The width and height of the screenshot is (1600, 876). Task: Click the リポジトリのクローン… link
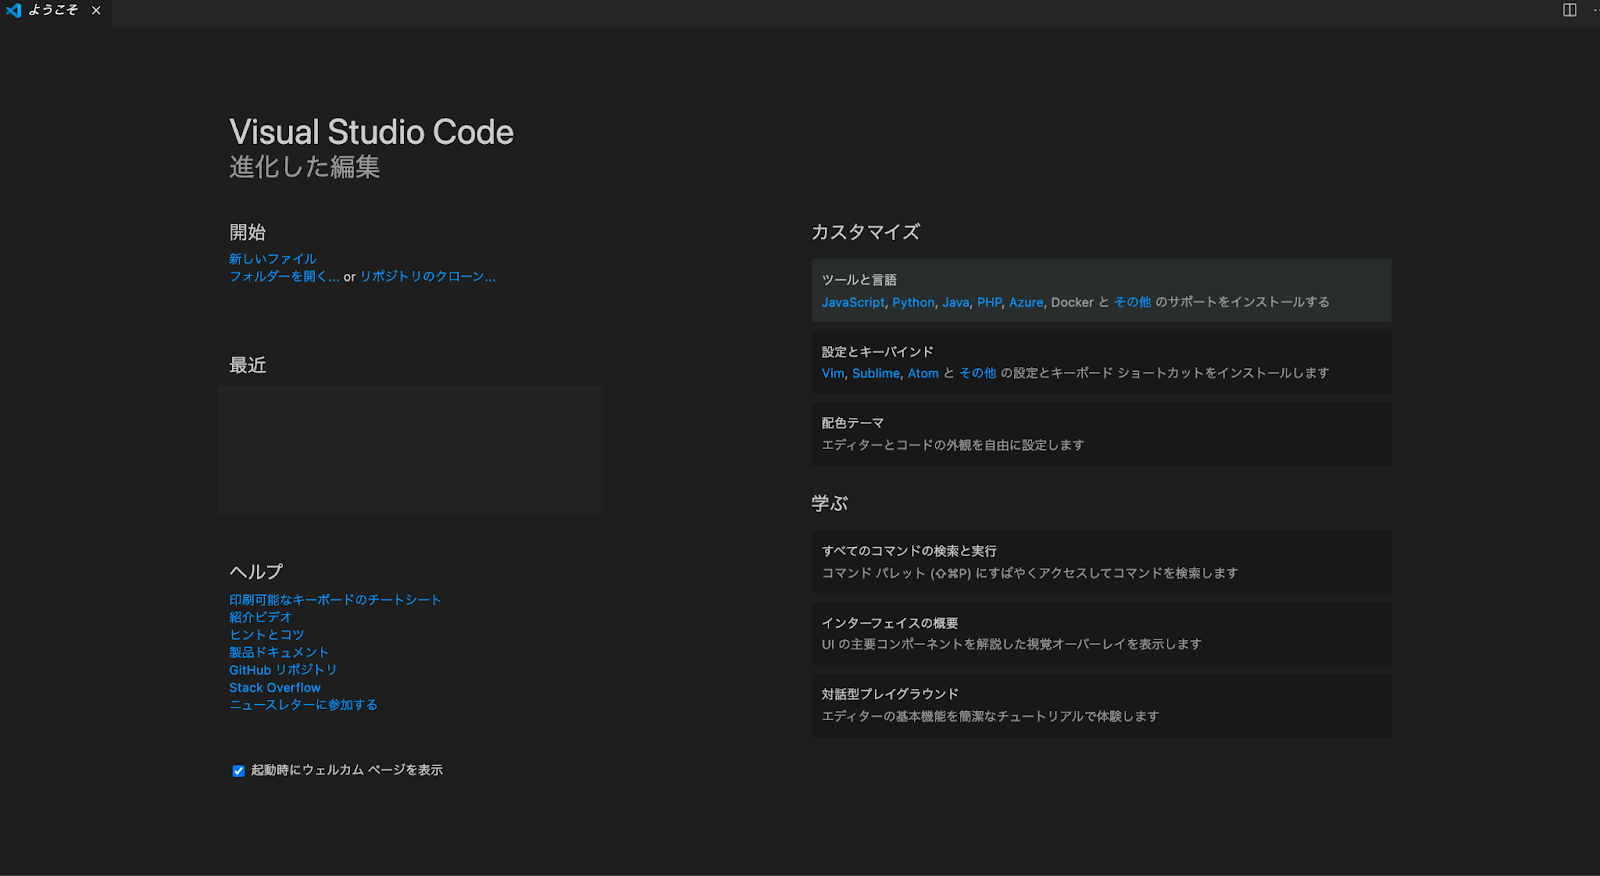click(x=428, y=277)
